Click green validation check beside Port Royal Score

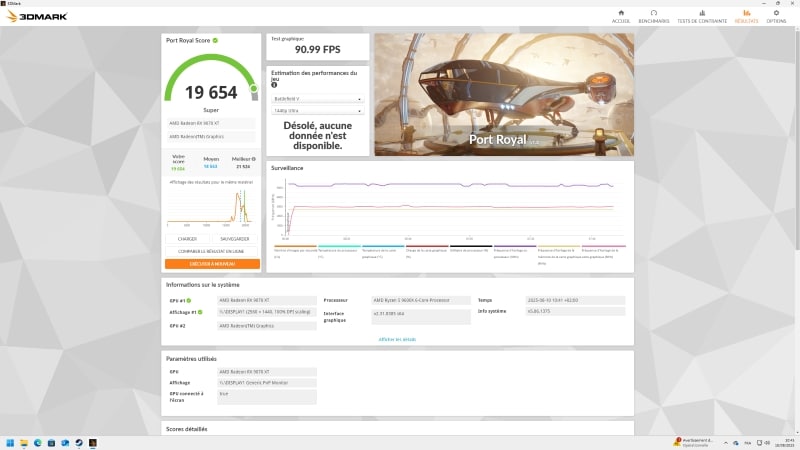point(215,40)
